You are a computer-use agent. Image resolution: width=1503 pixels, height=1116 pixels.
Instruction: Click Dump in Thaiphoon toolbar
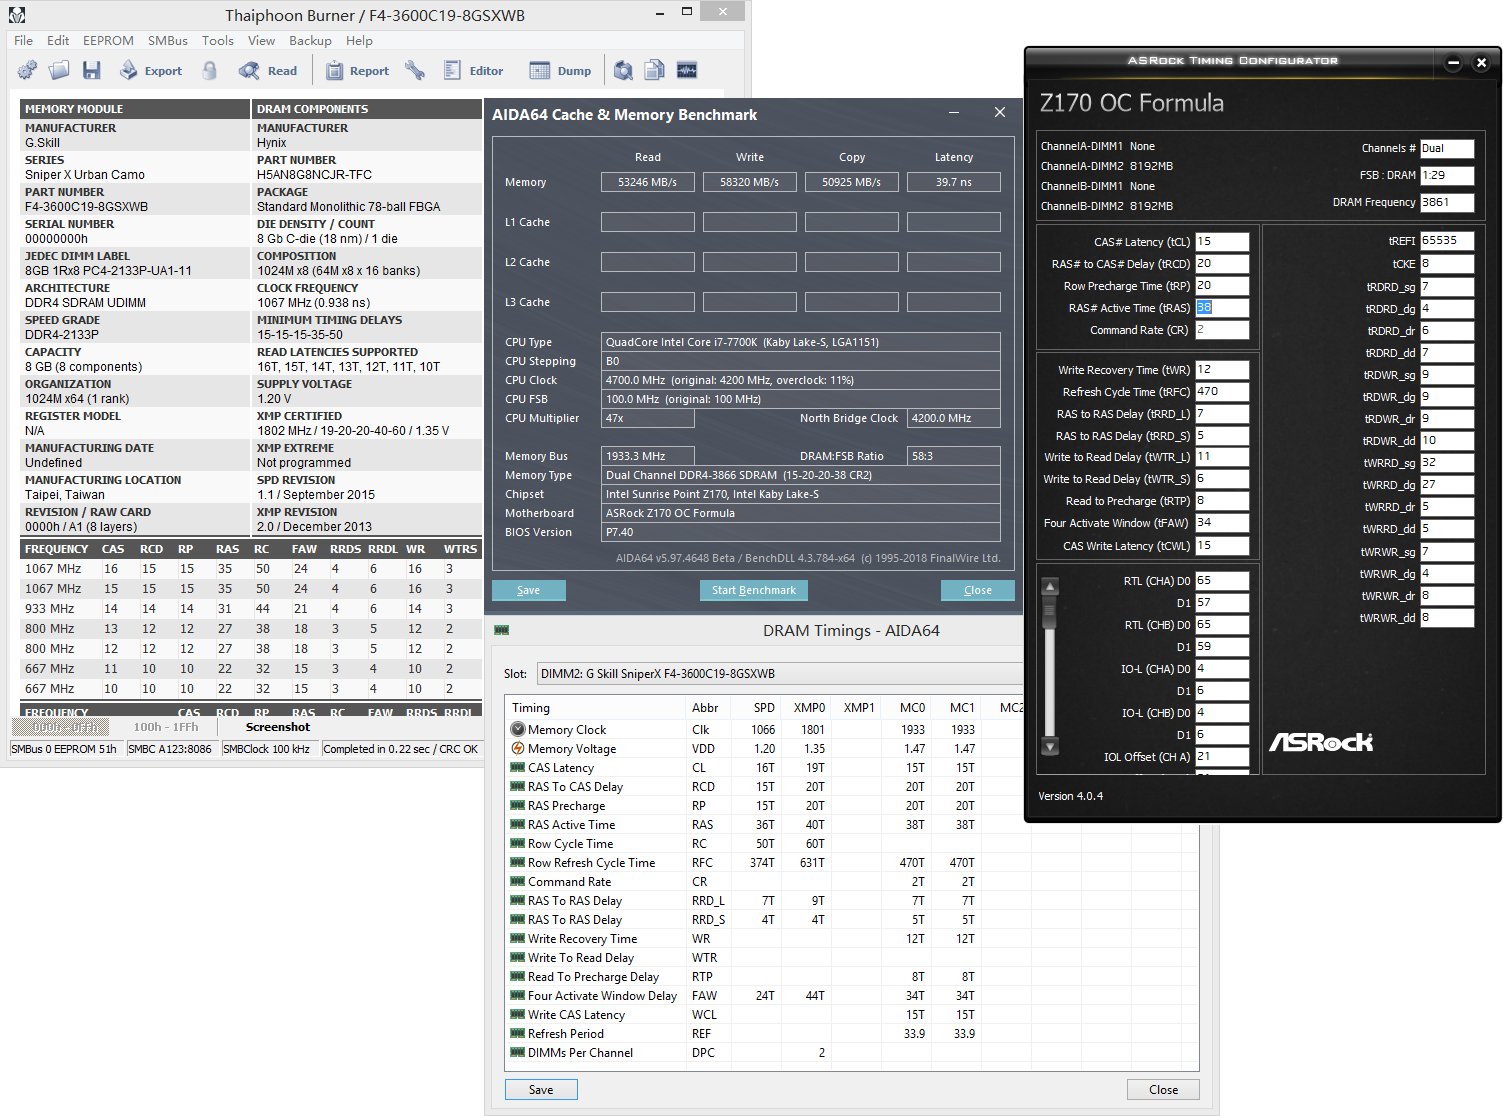pos(560,71)
